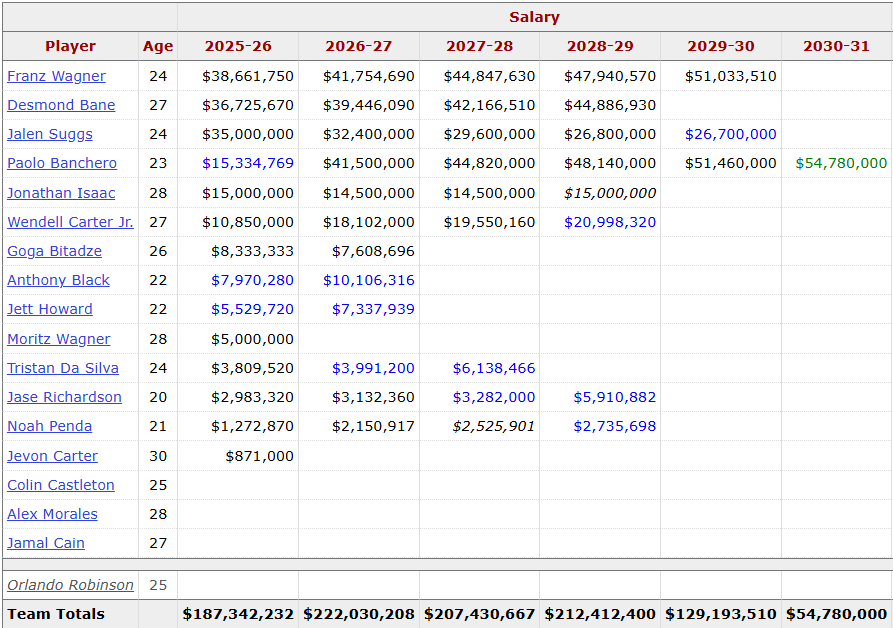Open Moritz Wagner's player page
Viewport: 893px width, 628px height.
(59, 339)
